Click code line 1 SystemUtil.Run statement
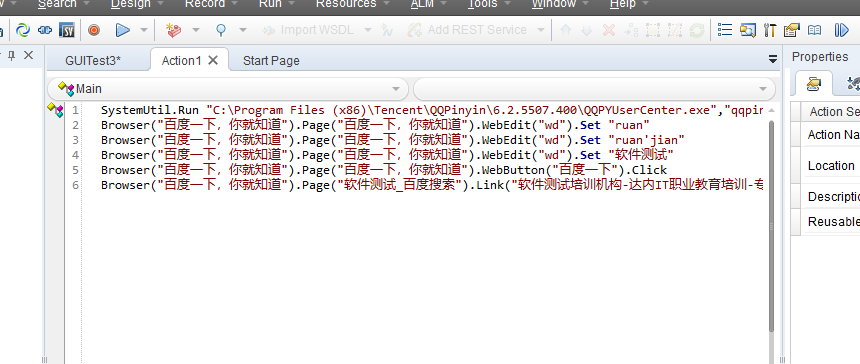The height and width of the screenshot is (364, 860). tap(432, 110)
